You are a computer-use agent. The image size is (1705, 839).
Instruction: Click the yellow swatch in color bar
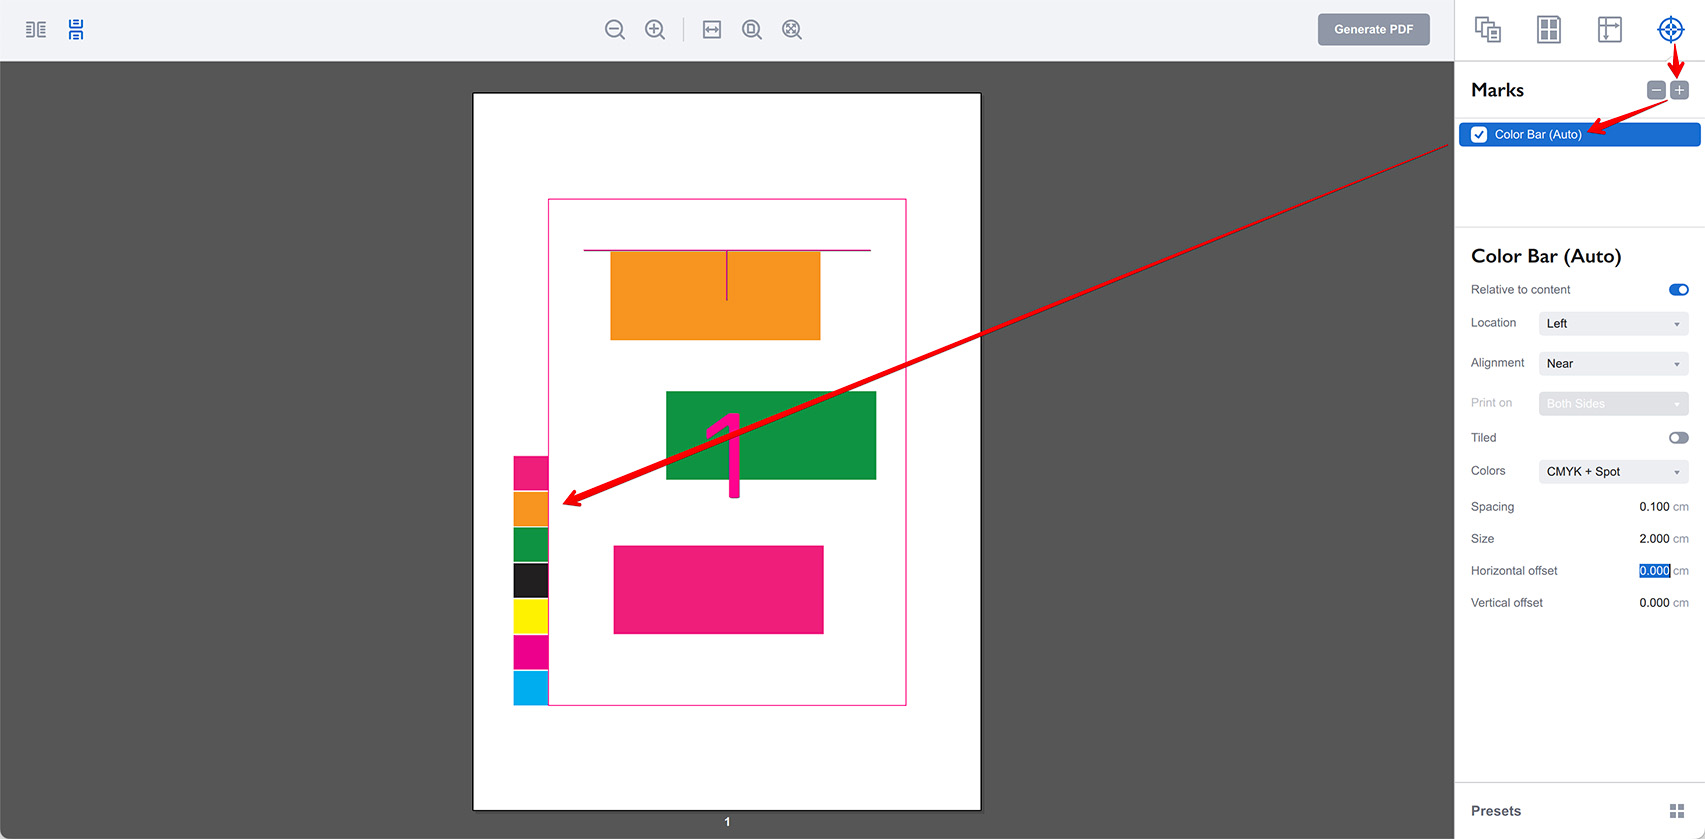coord(531,617)
